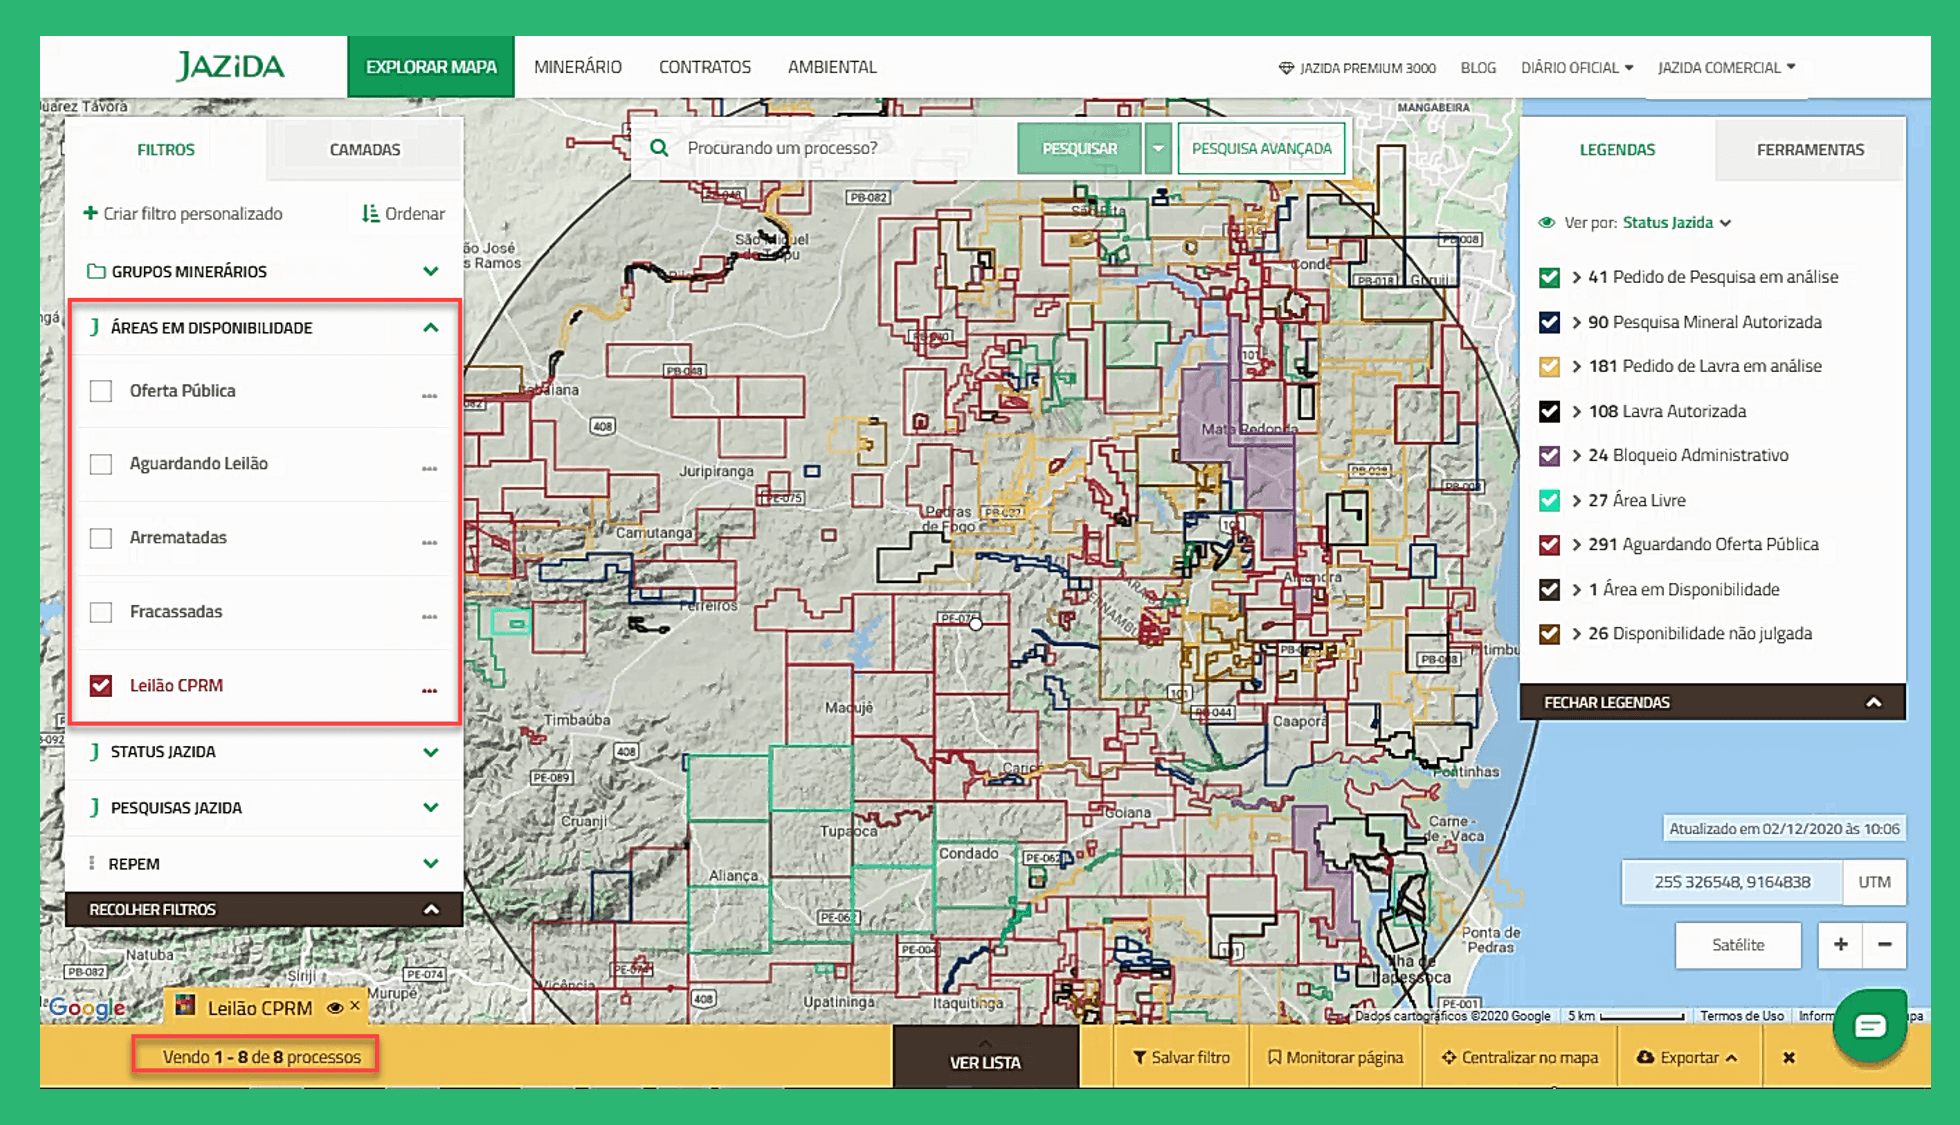1960x1125 pixels.
Task: Click Ver Lista button
Action: (985, 1058)
